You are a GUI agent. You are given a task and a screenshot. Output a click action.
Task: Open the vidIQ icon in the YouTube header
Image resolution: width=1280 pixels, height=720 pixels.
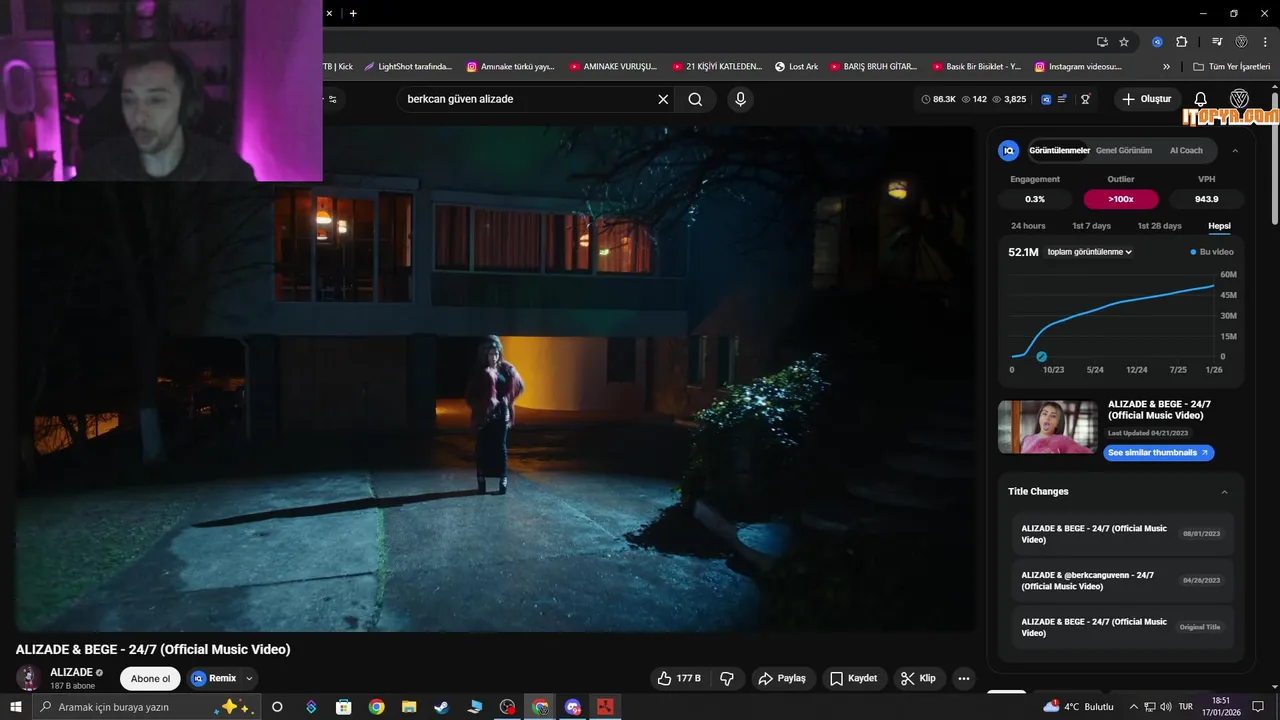coord(1046,99)
